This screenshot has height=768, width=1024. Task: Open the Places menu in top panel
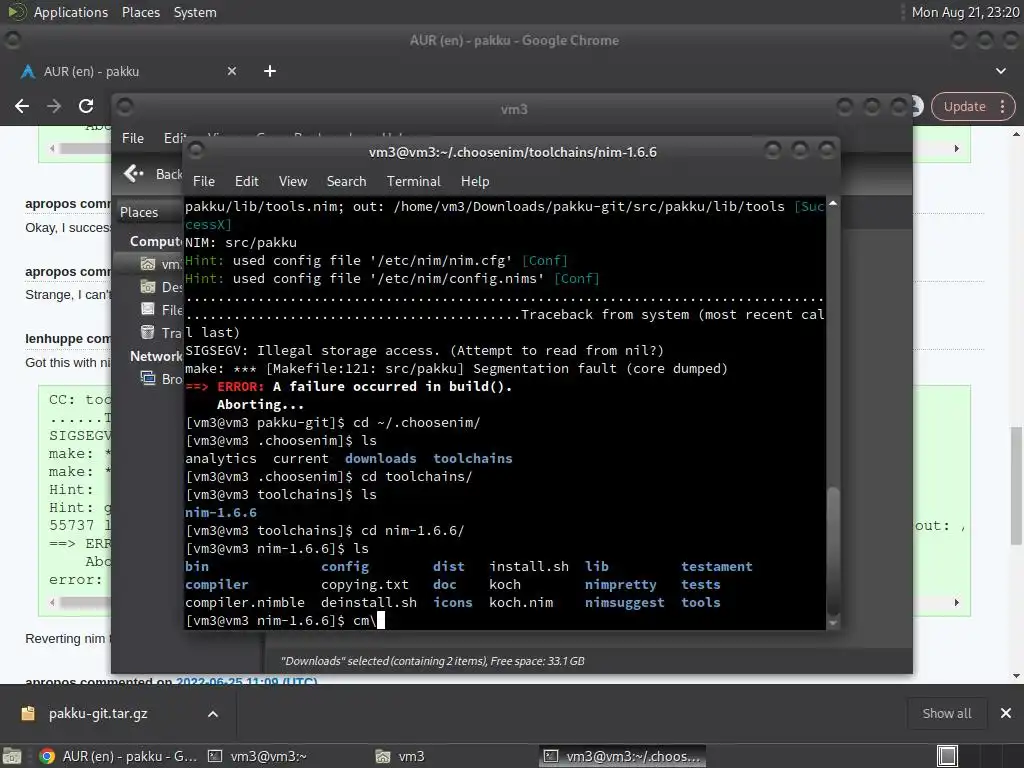[x=140, y=12]
